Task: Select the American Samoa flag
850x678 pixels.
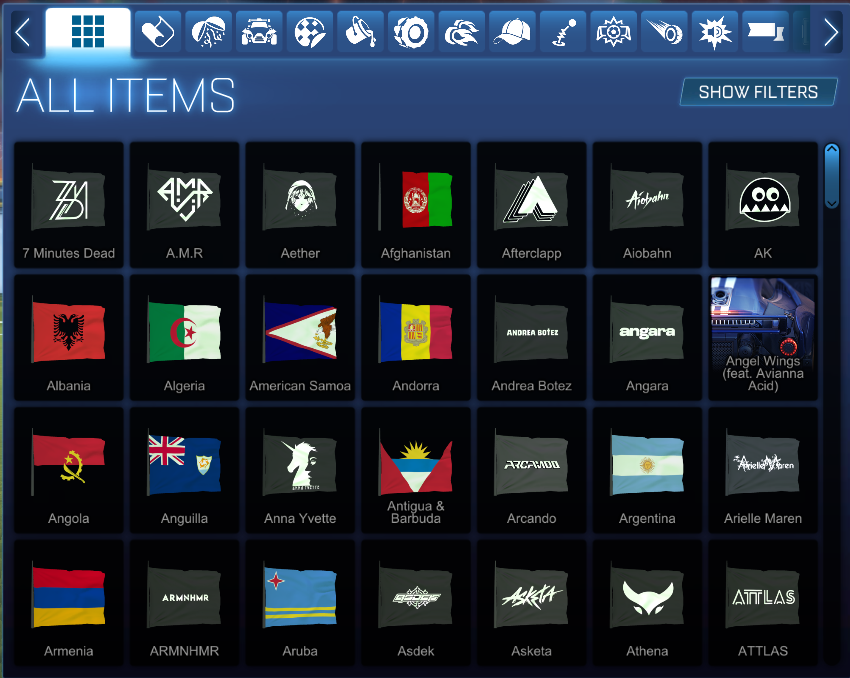Action: coord(300,338)
